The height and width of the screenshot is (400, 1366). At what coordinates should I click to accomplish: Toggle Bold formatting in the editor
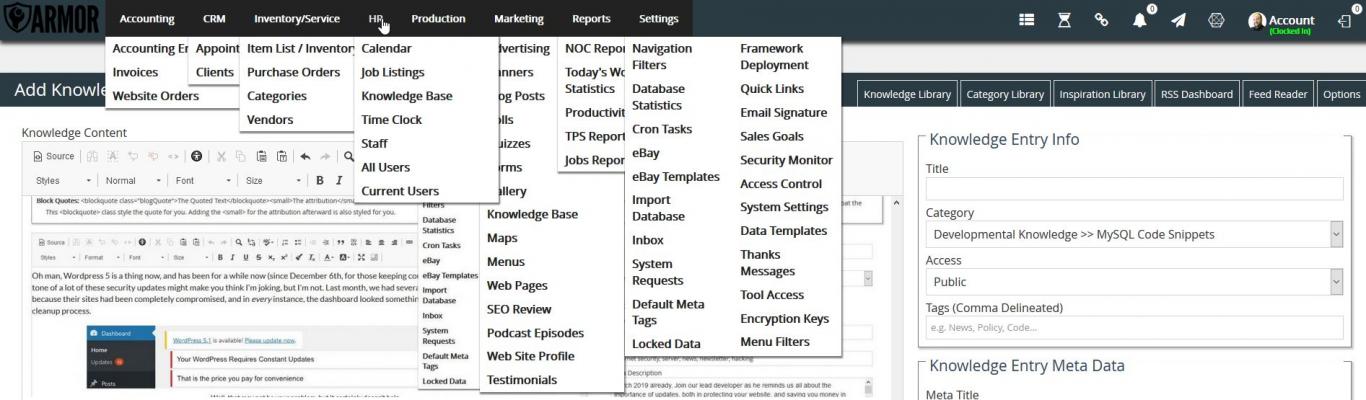pyautogui.click(x=320, y=180)
